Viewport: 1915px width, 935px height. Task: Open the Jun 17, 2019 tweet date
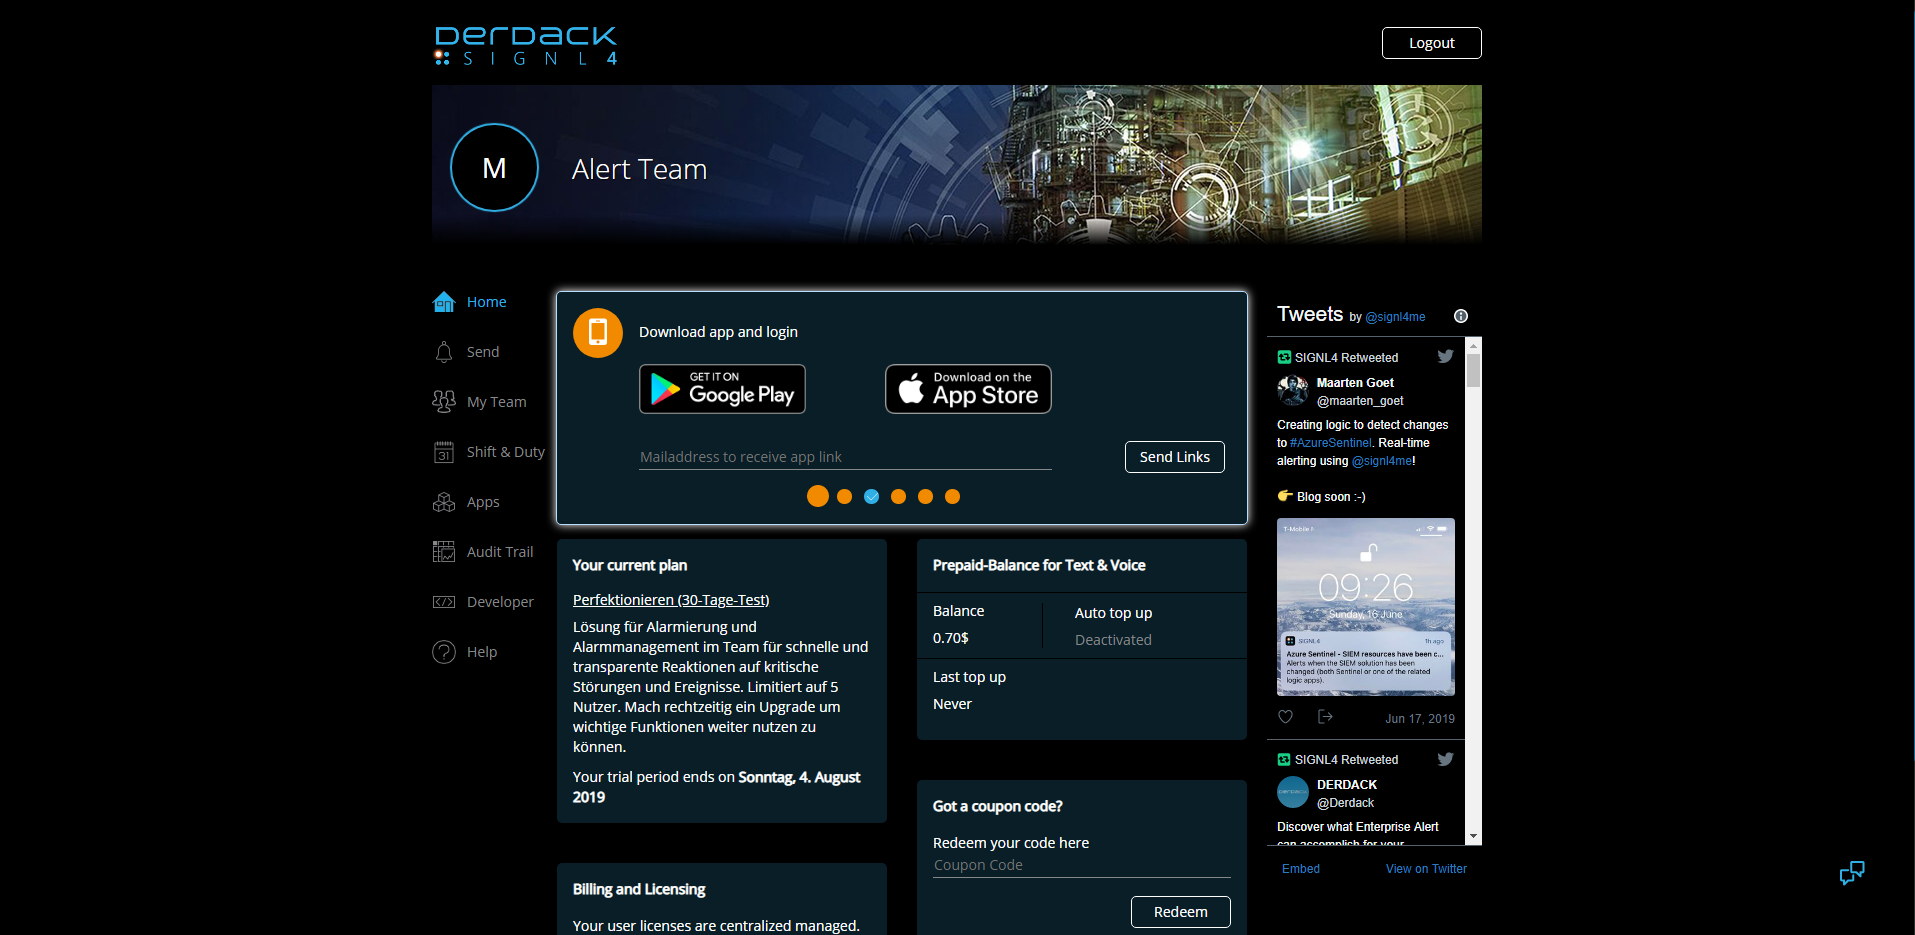1420,719
